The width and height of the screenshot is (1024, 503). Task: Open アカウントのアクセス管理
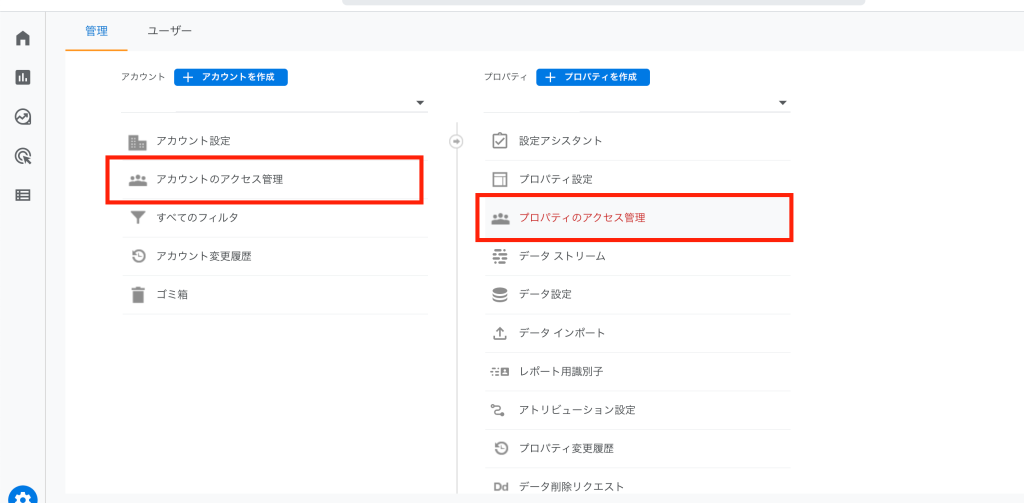(265, 180)
